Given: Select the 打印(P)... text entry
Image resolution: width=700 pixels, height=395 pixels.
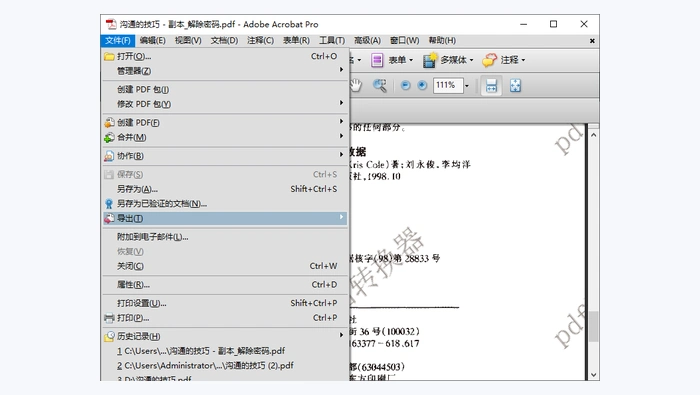Looking at the screenshot, I should click(x=133, y=318).
